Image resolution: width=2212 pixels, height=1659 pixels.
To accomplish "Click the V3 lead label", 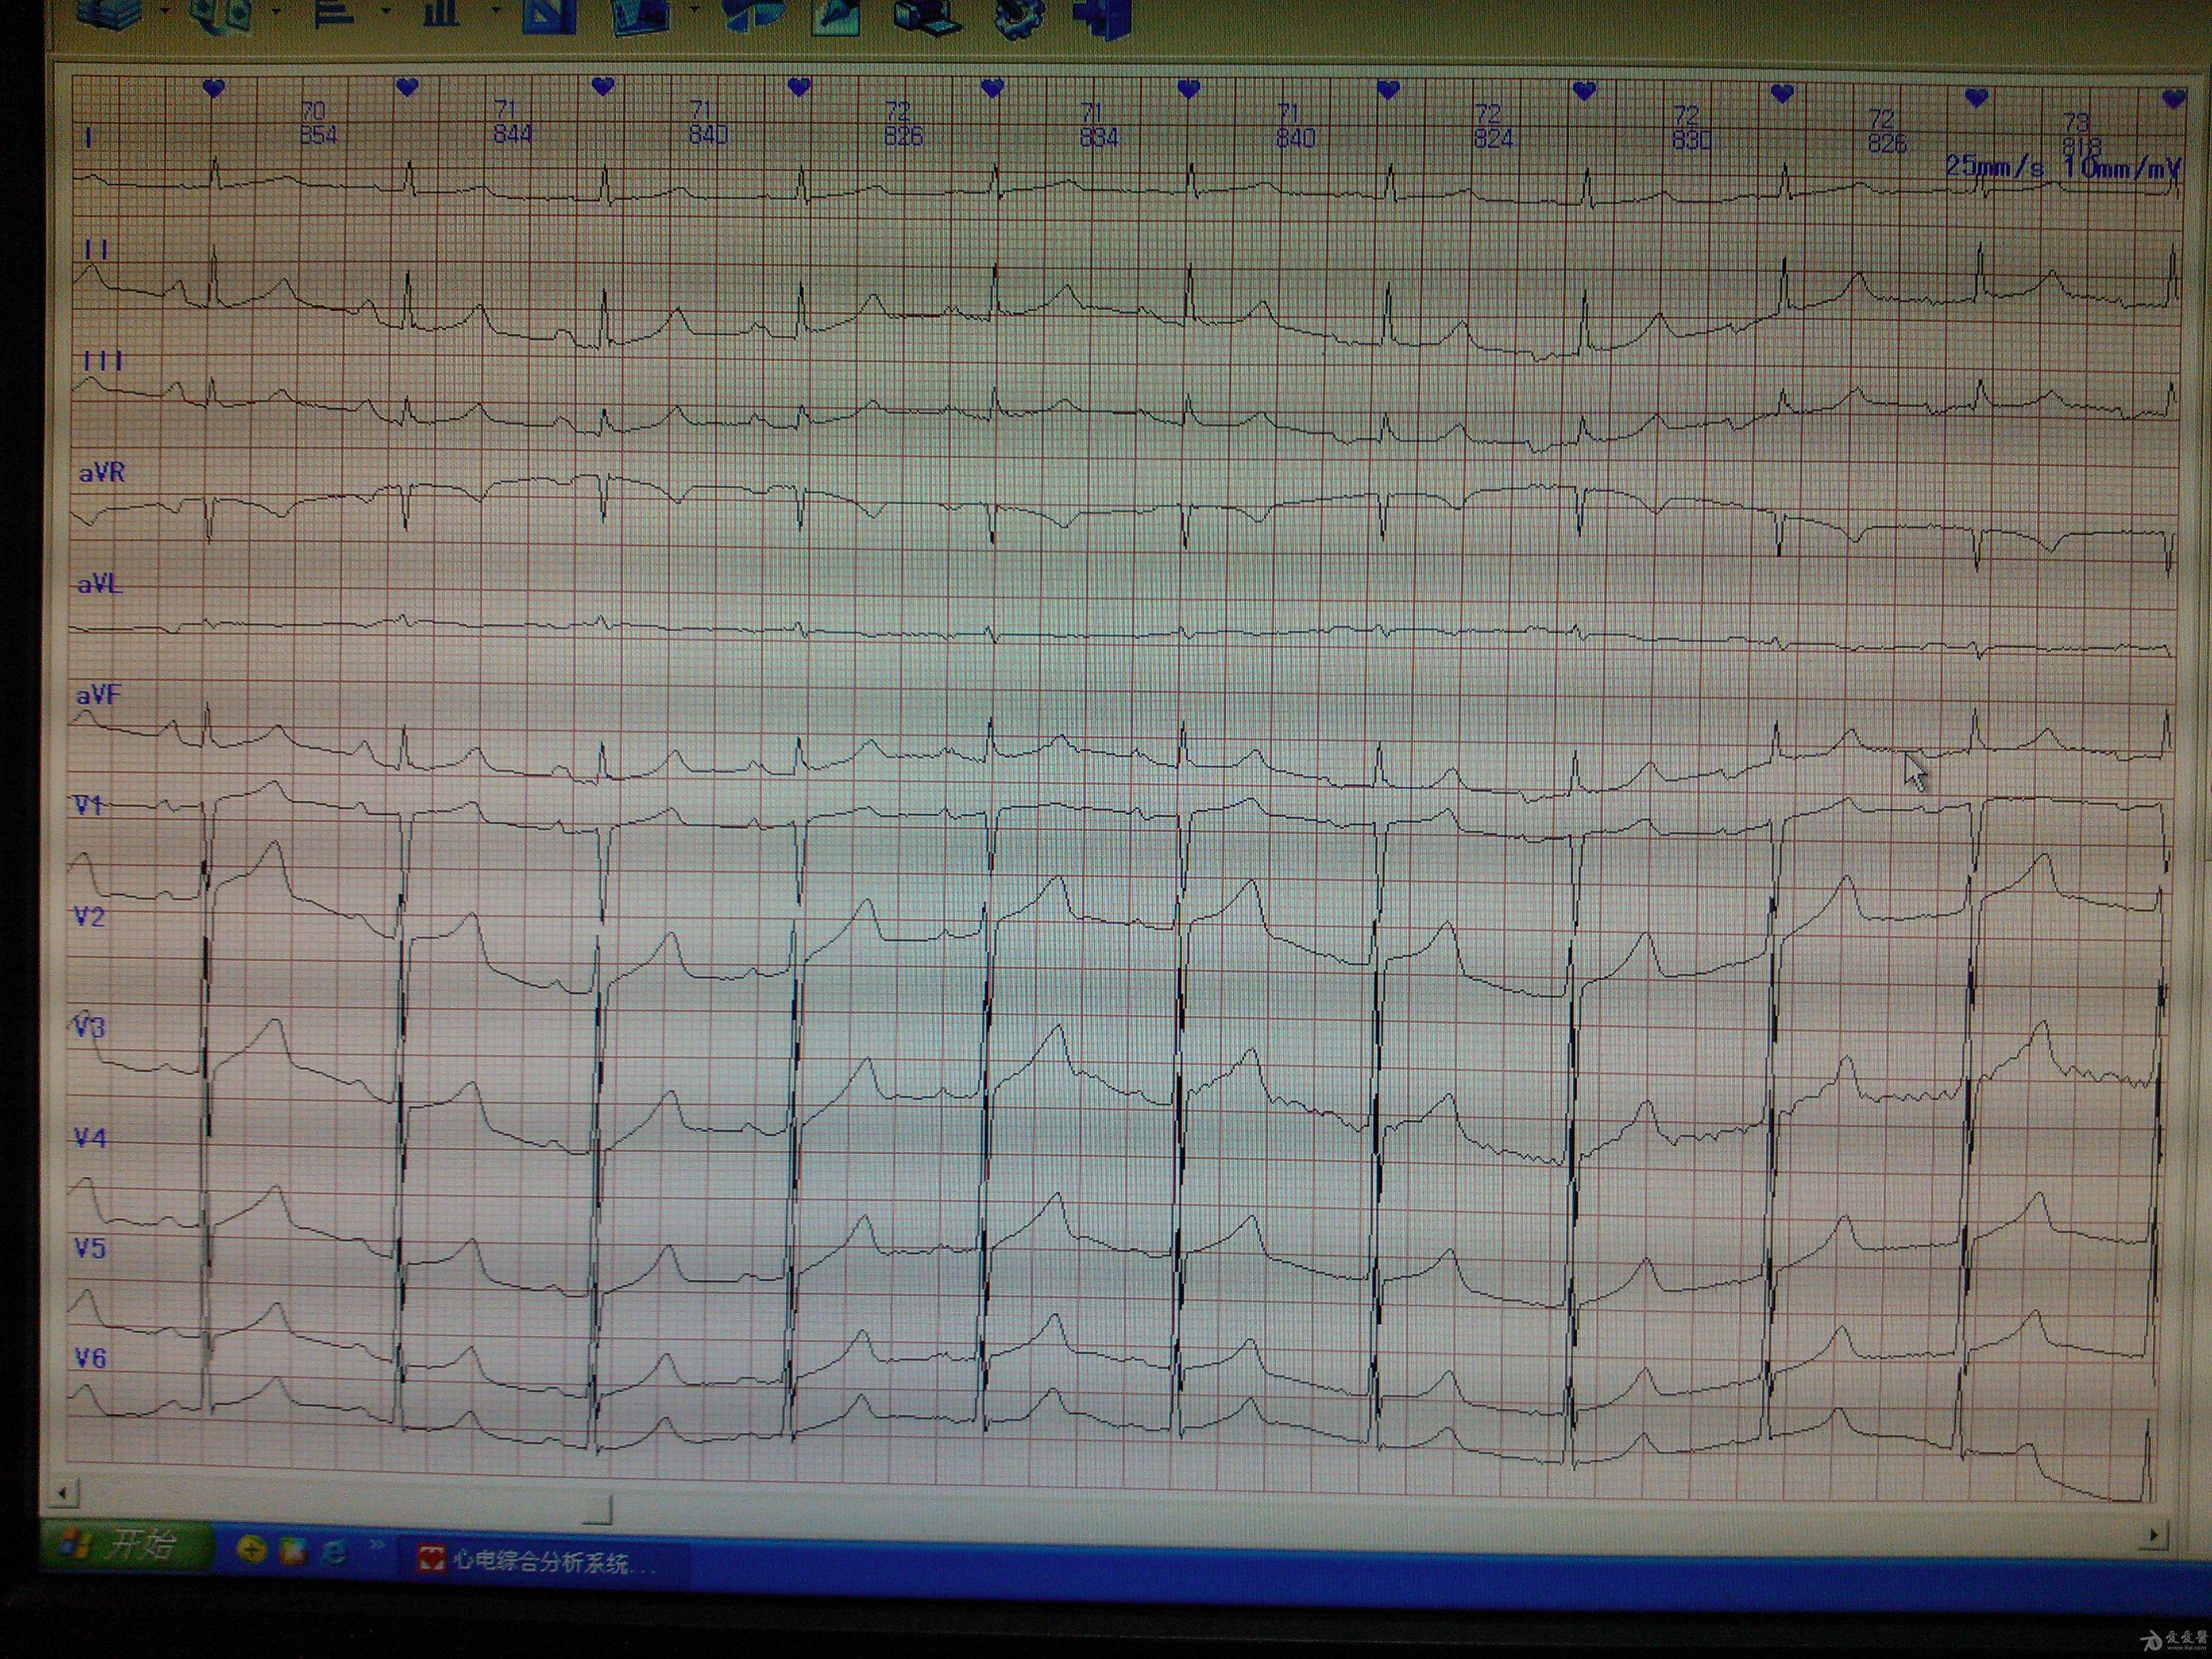I will (89, 1026).
